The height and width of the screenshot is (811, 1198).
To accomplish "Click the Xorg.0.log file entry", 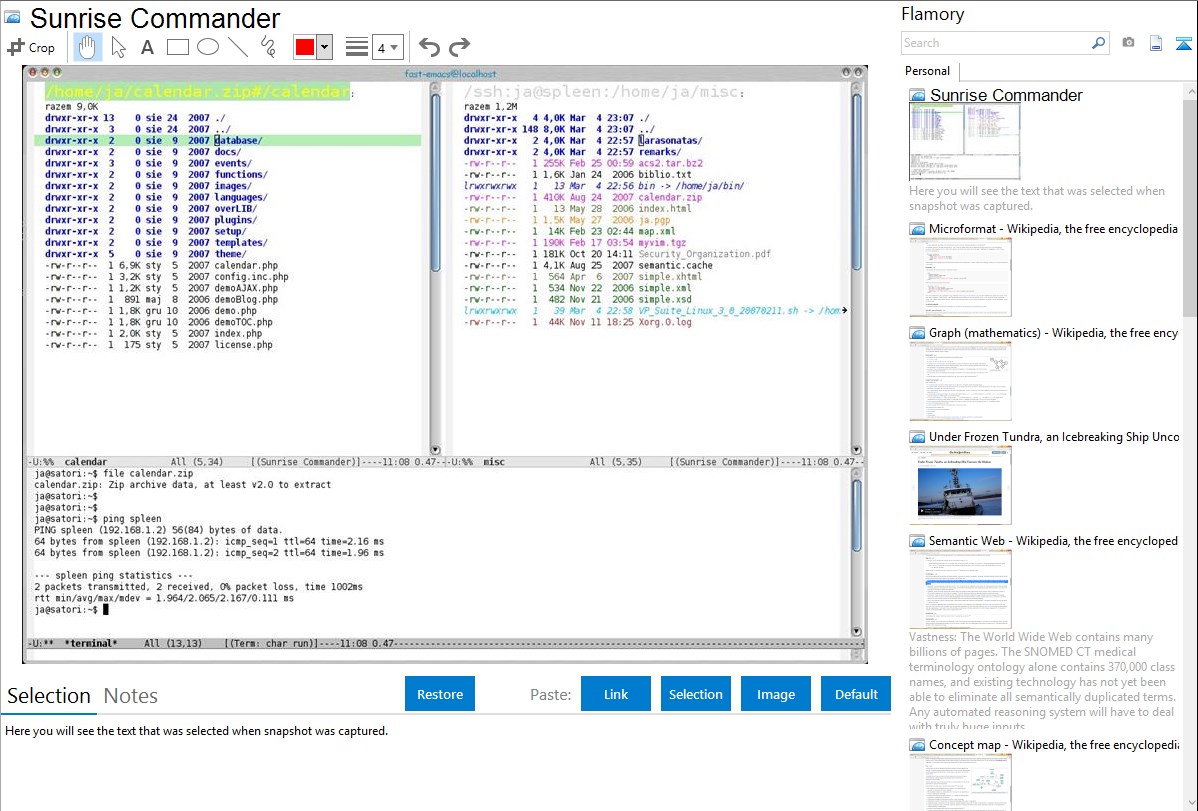I will (x=665, y=322).
